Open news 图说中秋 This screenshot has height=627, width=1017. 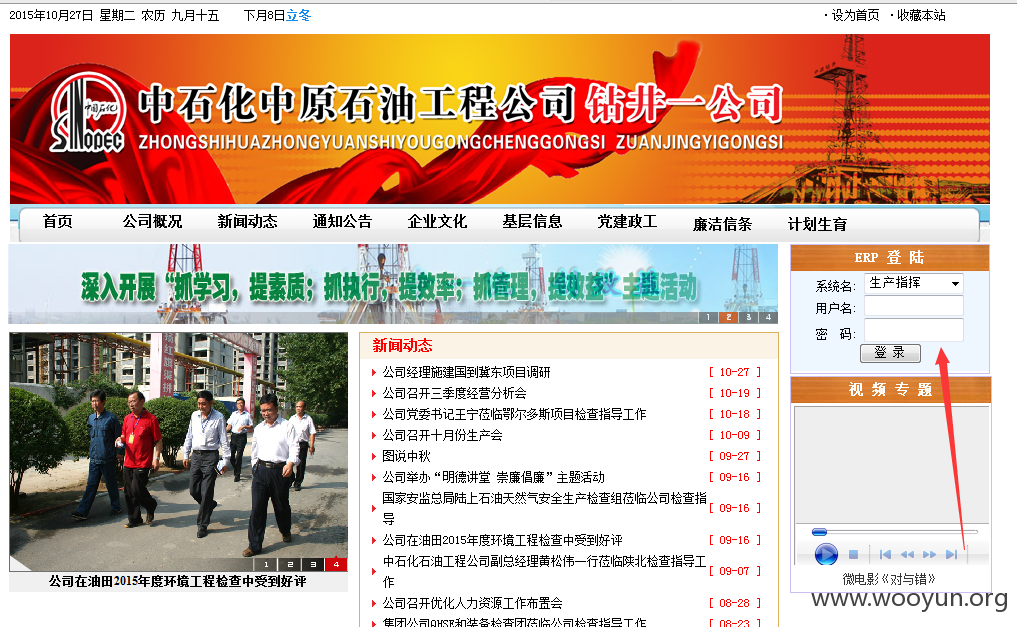[x=406, y=456]
